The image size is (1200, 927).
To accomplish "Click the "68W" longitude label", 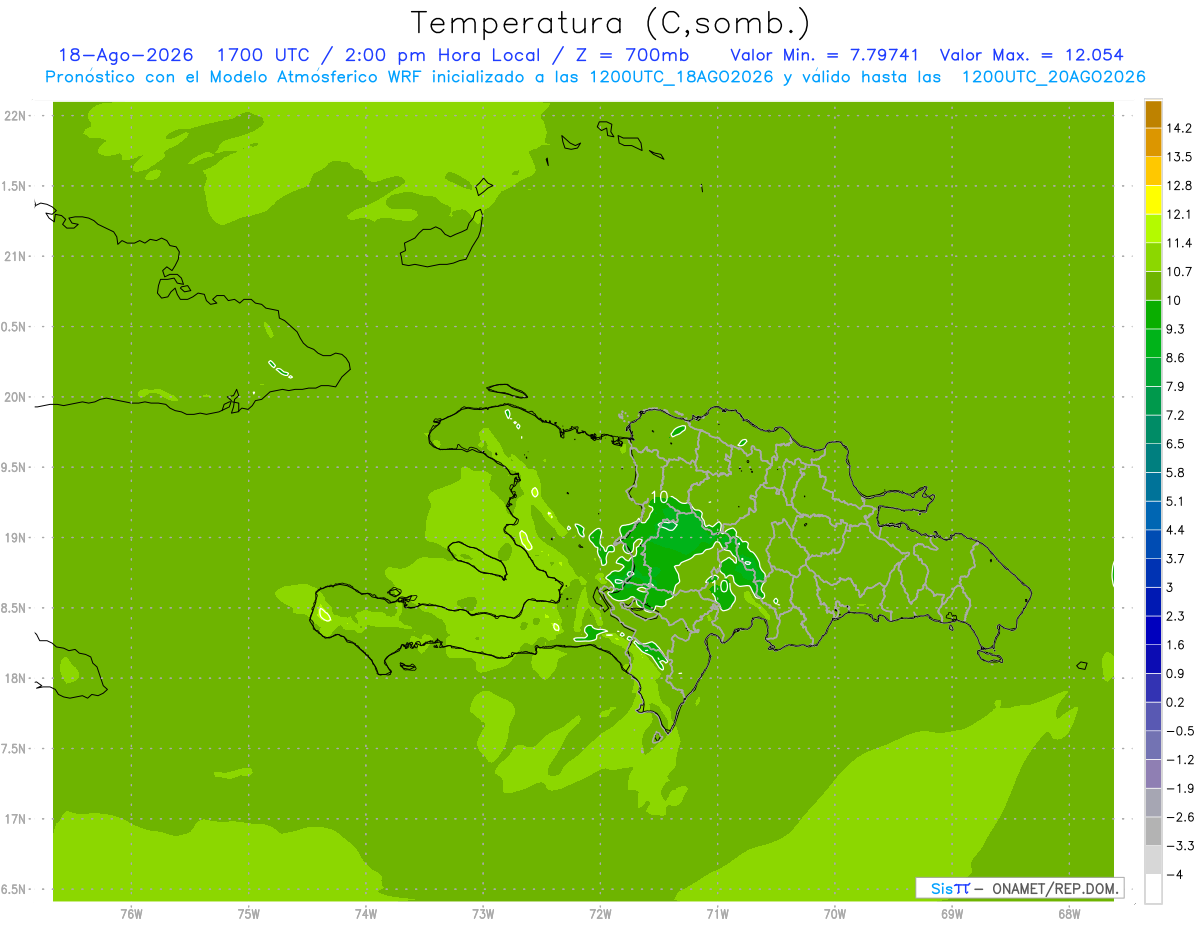I will [x=1069, y=914].
